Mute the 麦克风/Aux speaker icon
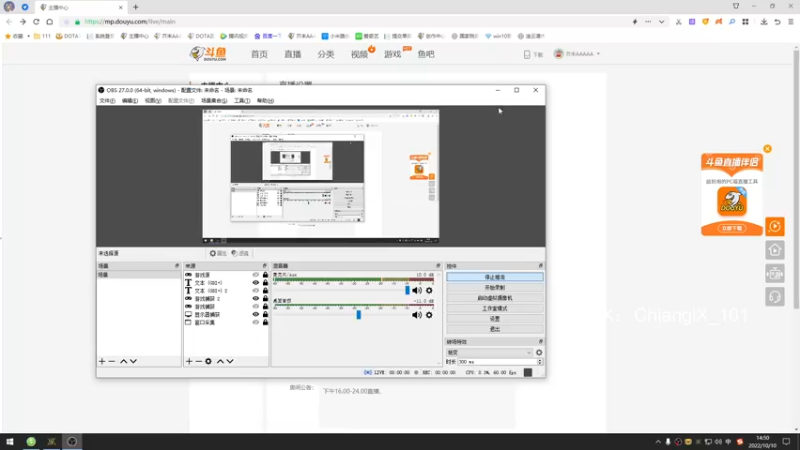 pos(417,290)
